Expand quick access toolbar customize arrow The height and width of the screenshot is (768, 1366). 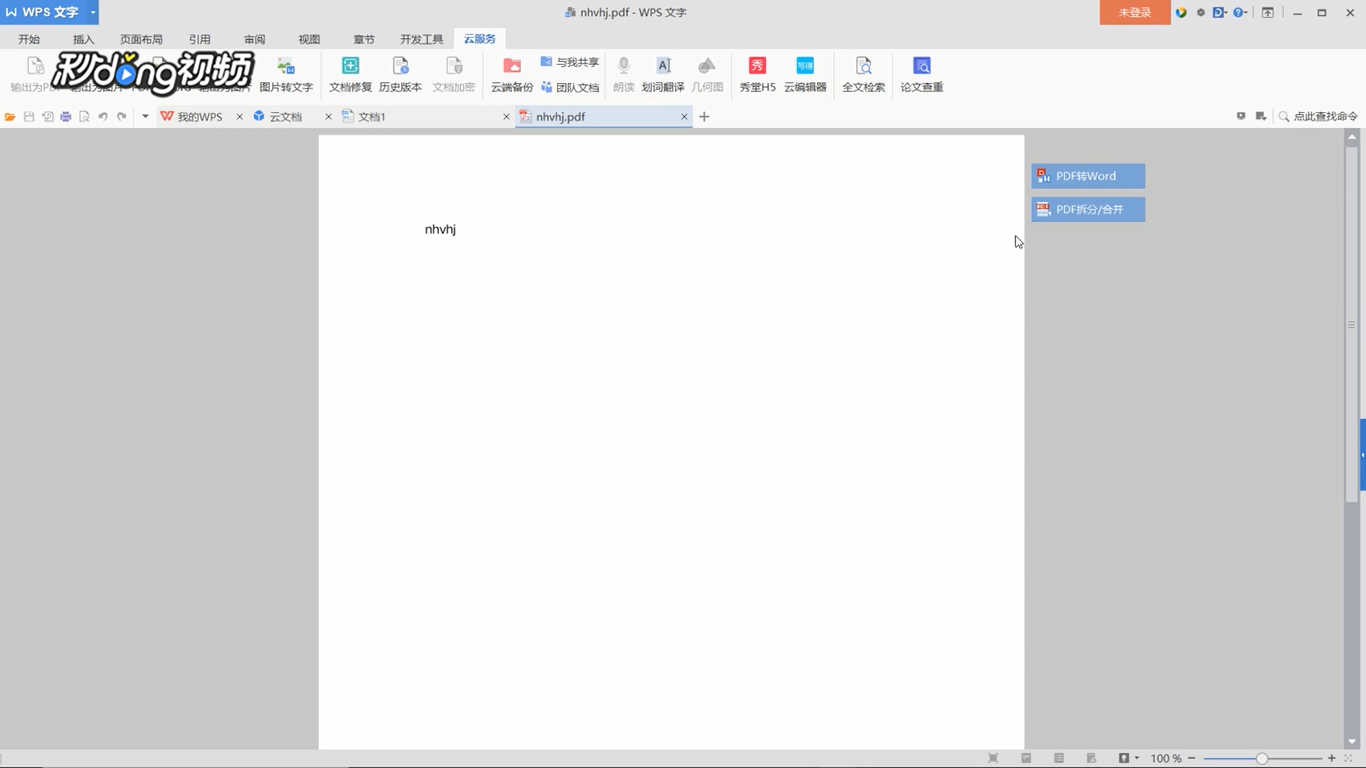(145, 117)
